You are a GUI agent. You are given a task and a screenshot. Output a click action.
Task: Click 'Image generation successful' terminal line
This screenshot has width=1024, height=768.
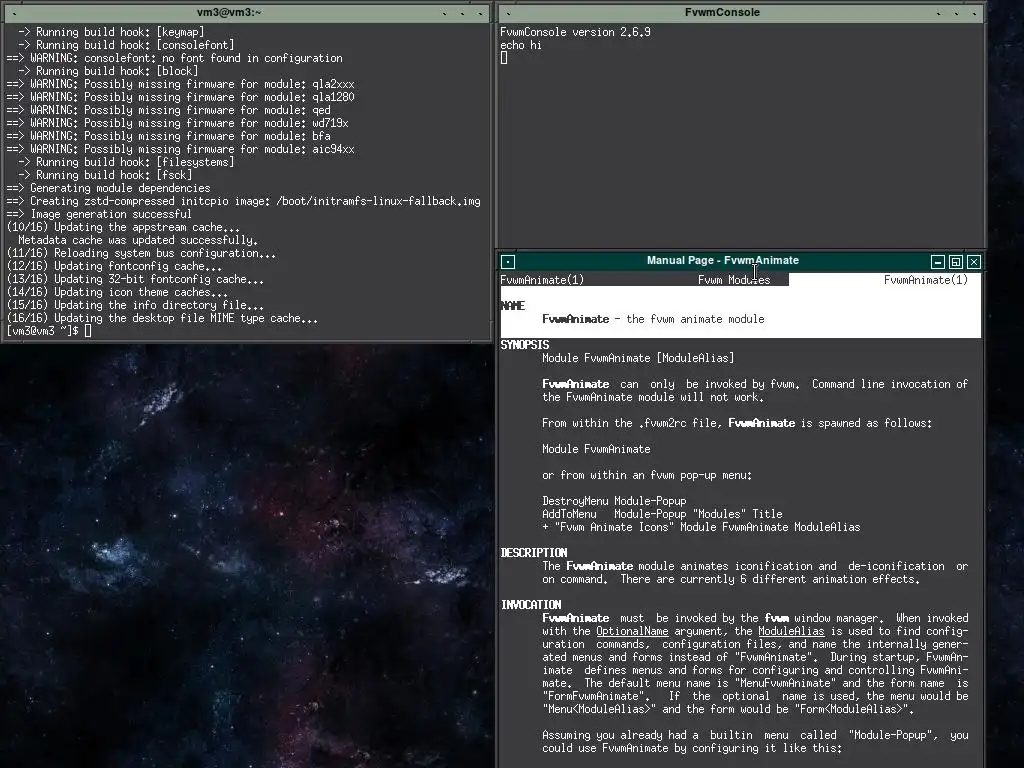click(99, 214)
